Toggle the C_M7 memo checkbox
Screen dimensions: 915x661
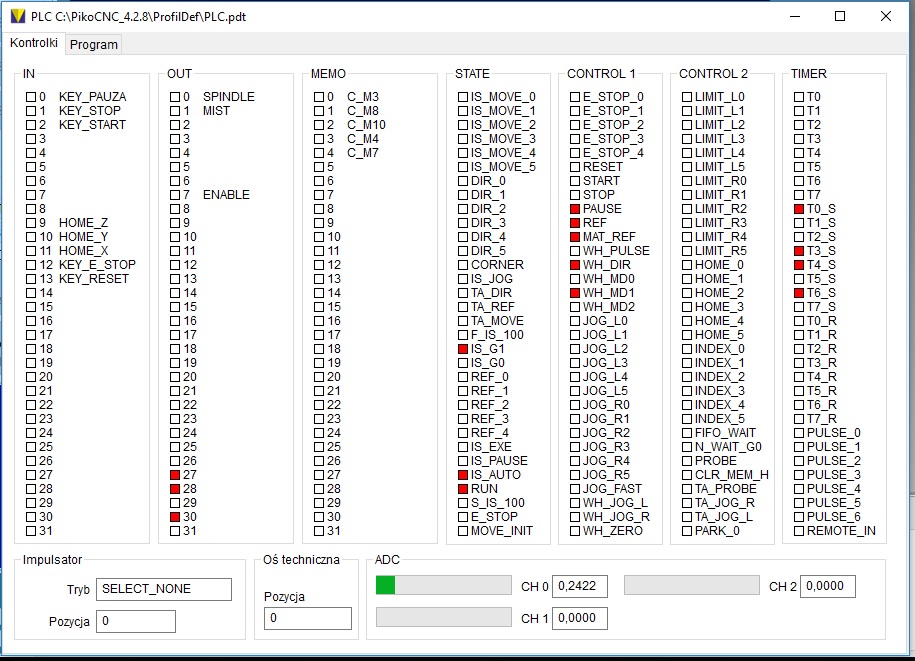point(319,153)
